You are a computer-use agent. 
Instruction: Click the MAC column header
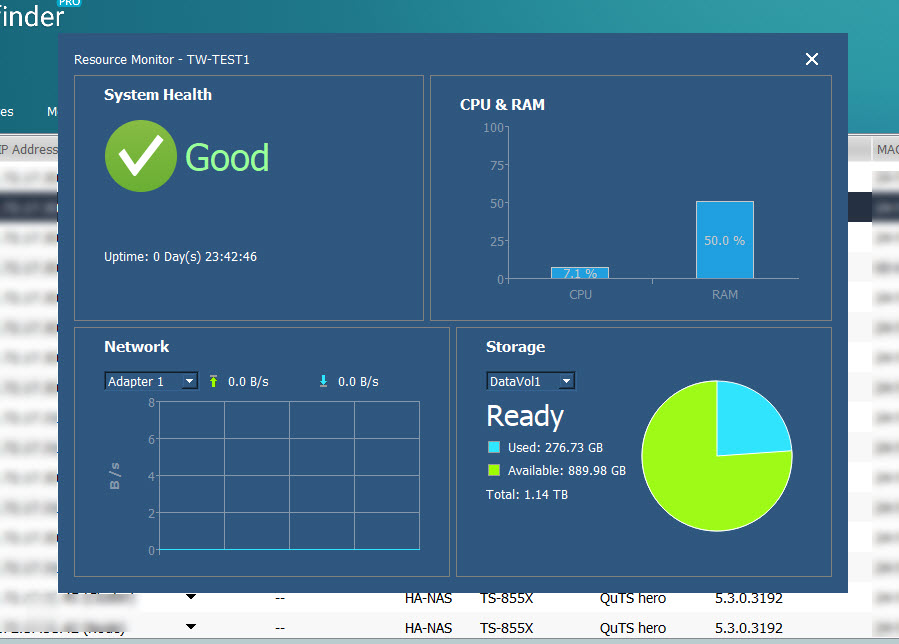[x=885, y=150]
